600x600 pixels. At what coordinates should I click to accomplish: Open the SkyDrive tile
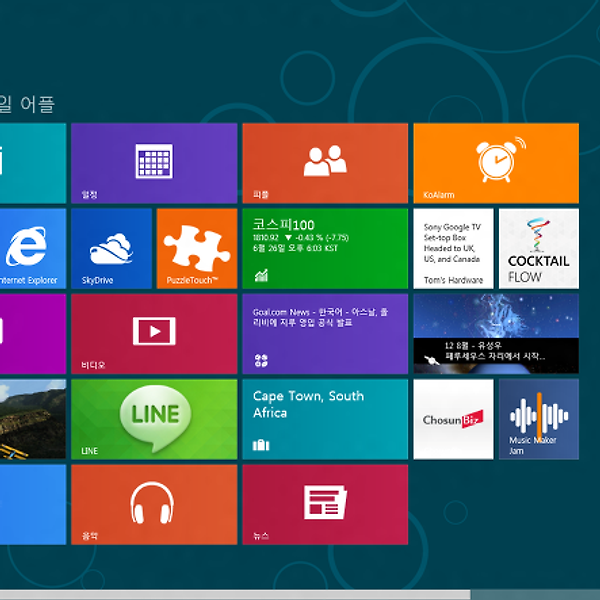111,248
